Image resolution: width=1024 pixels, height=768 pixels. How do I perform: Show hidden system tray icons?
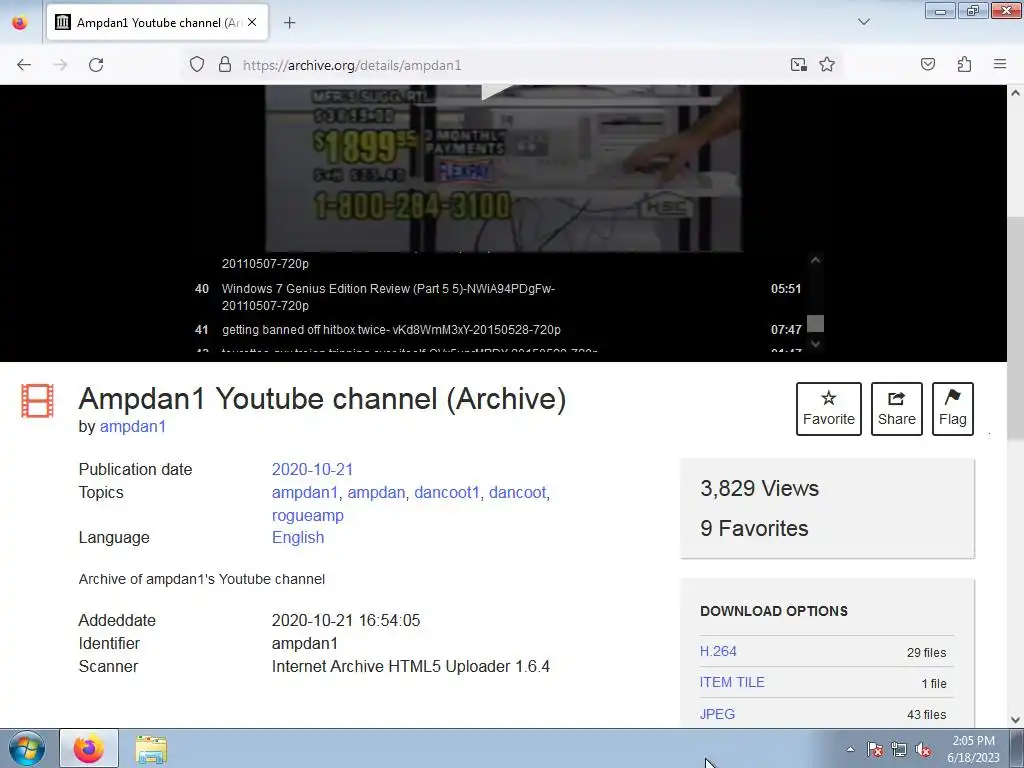pyautogui.click(x=850, y=749)
